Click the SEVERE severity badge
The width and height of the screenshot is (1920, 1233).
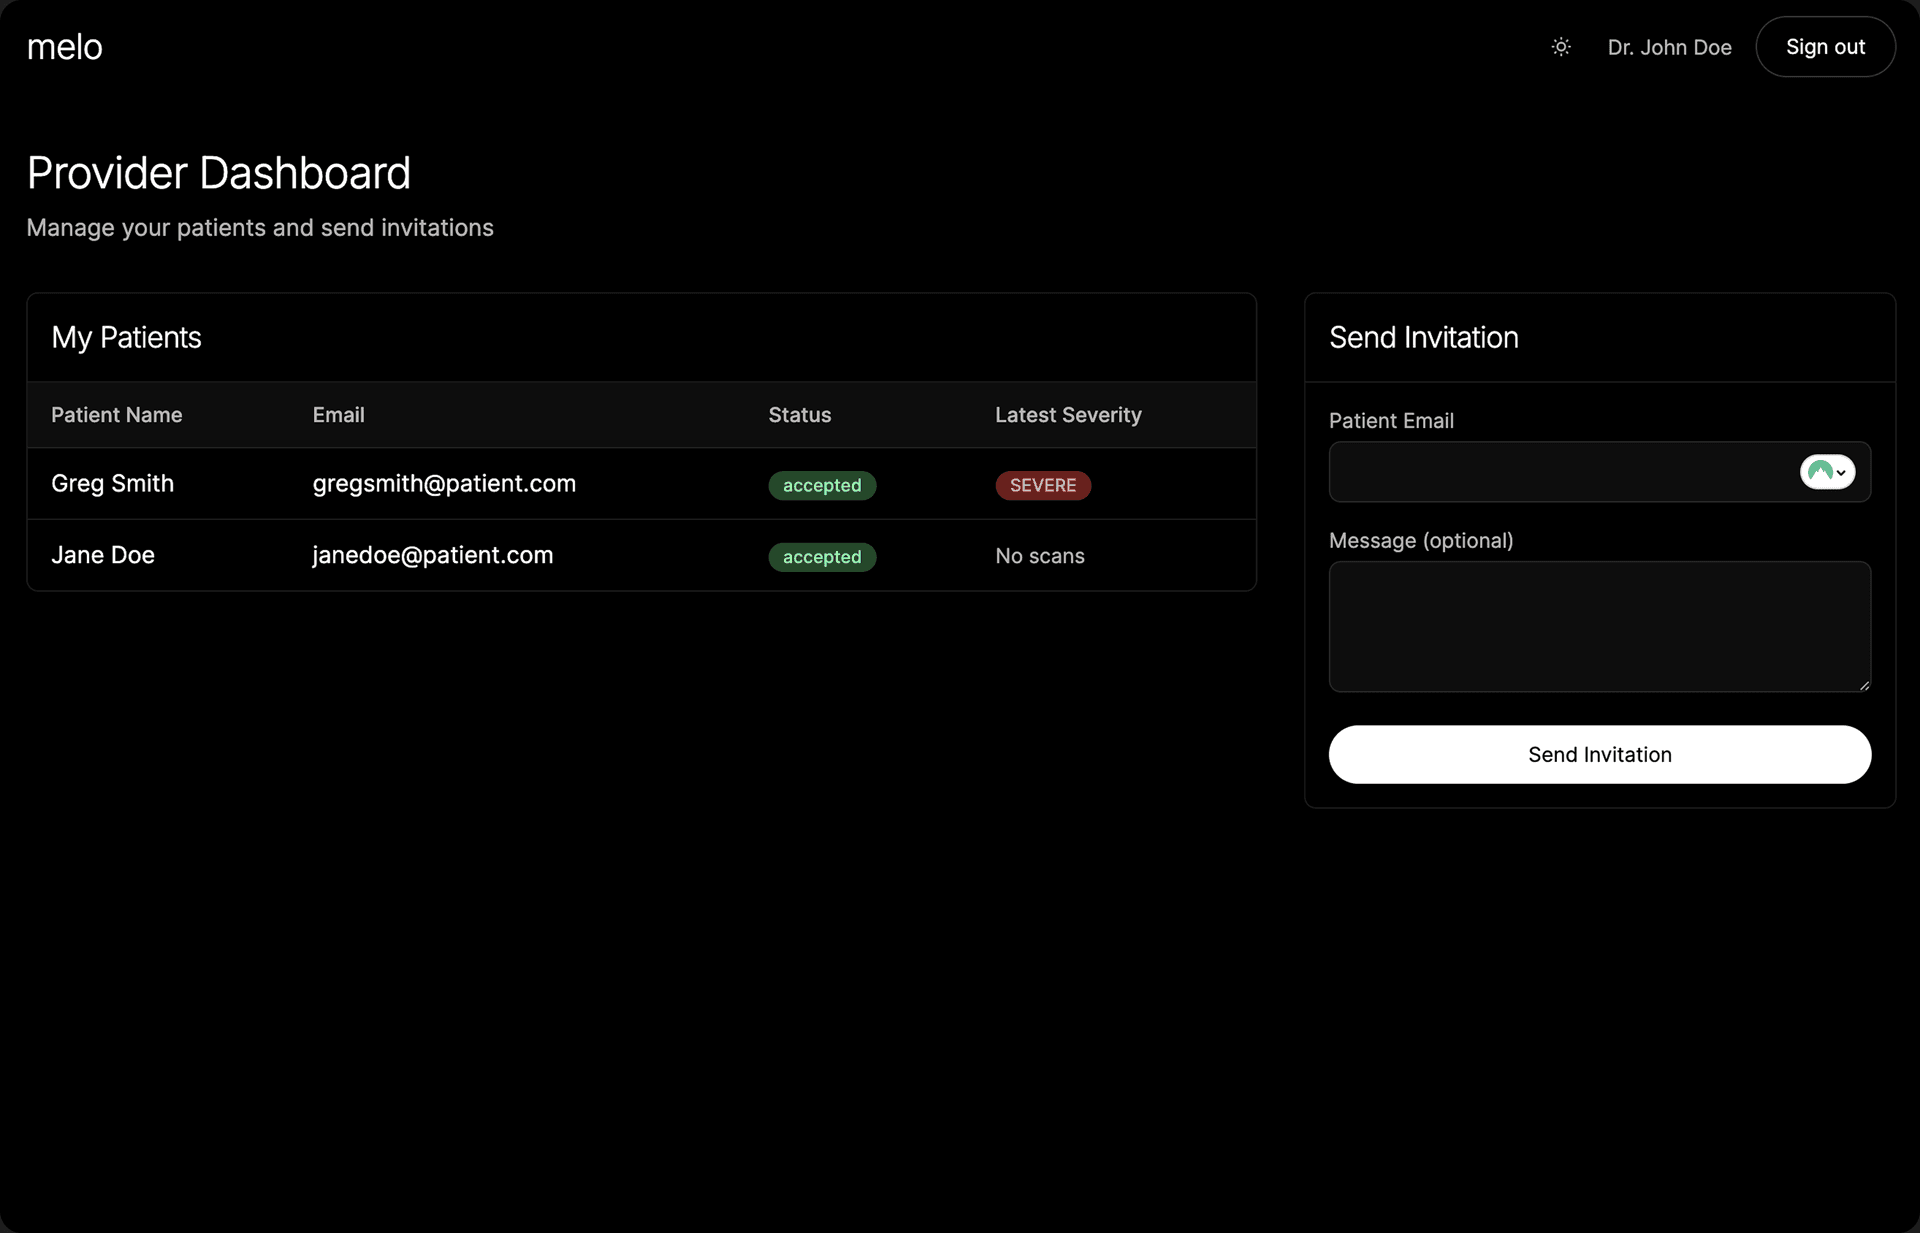(1042, 486)
